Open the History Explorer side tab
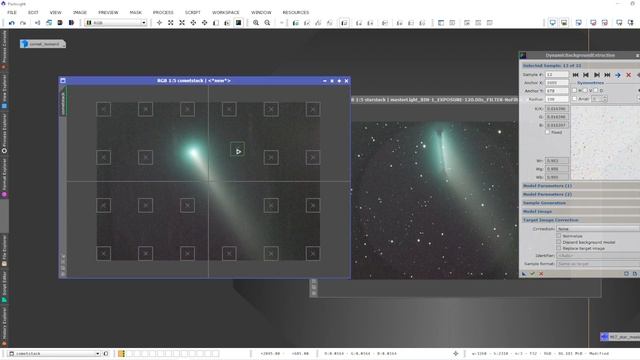 coord(4,327)
